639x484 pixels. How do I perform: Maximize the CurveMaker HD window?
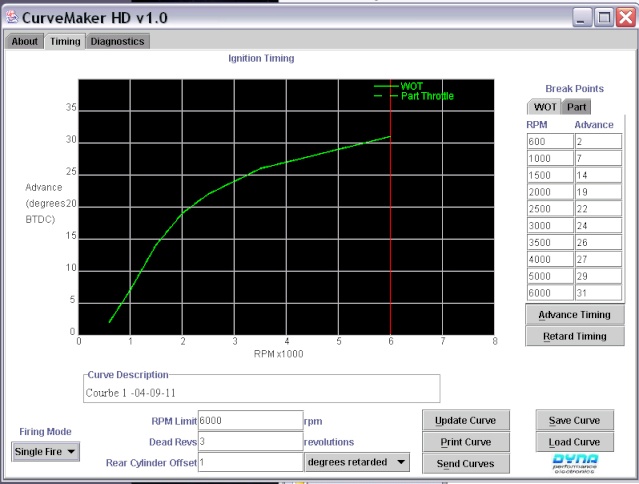pos(604,18)
